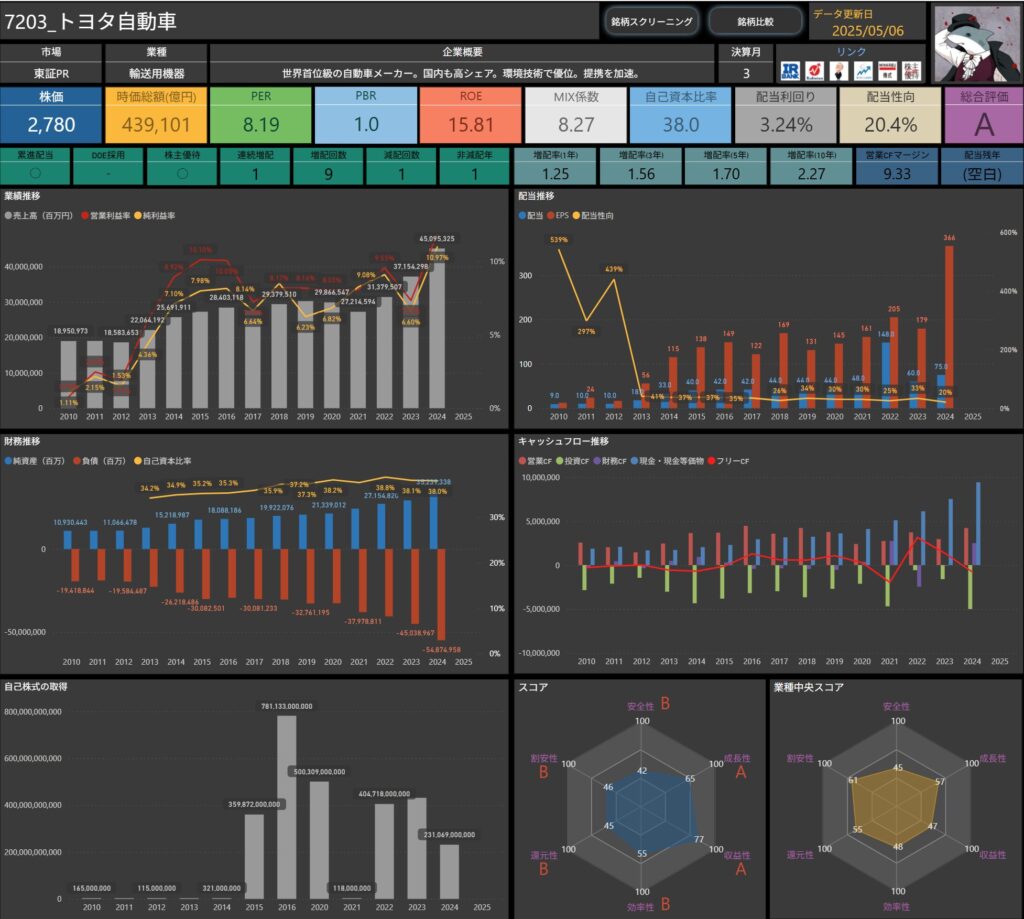The width and height of the screenshot is (1024, 919).
Task: Open the IR BANK link icon
Action: (x=790, y=71)
